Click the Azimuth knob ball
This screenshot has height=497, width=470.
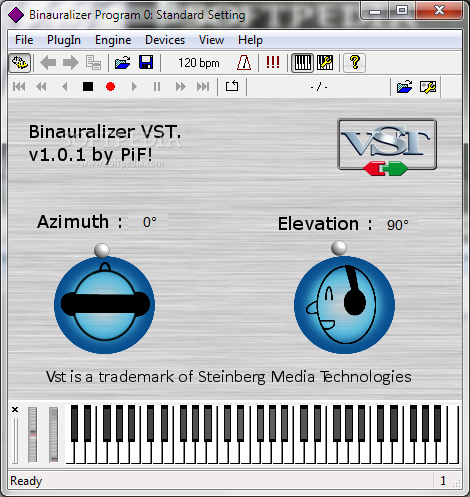102,250
